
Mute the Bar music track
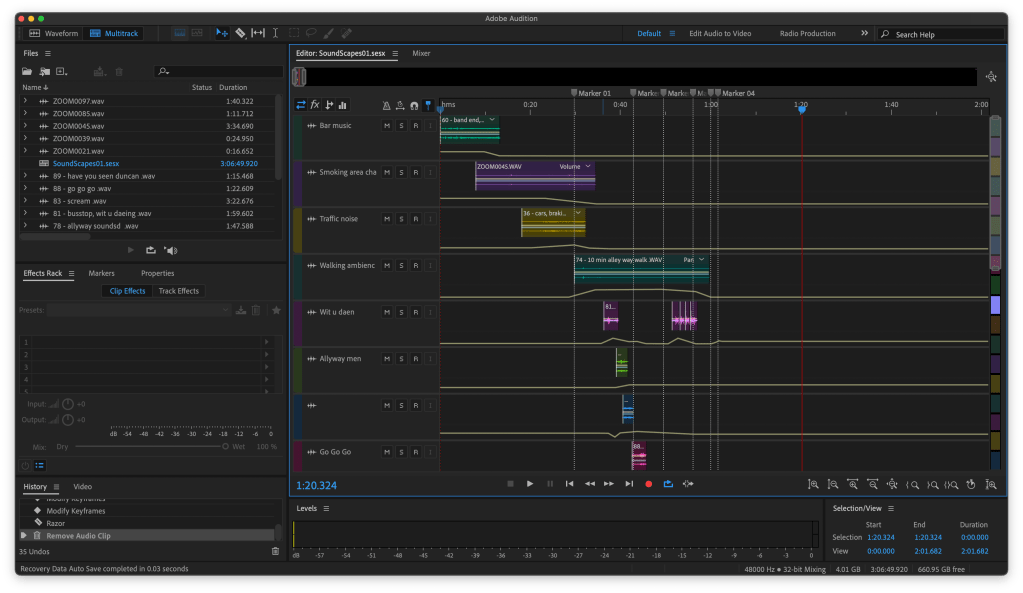pos(387,126)
